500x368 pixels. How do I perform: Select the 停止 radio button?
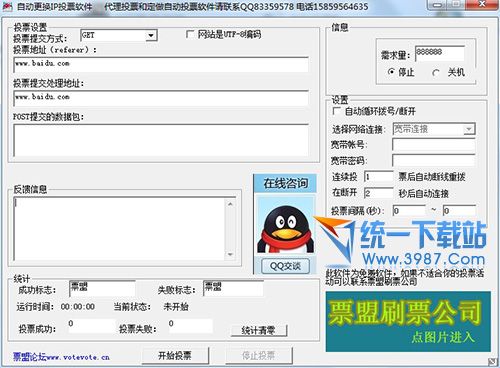tap(391, 72)
